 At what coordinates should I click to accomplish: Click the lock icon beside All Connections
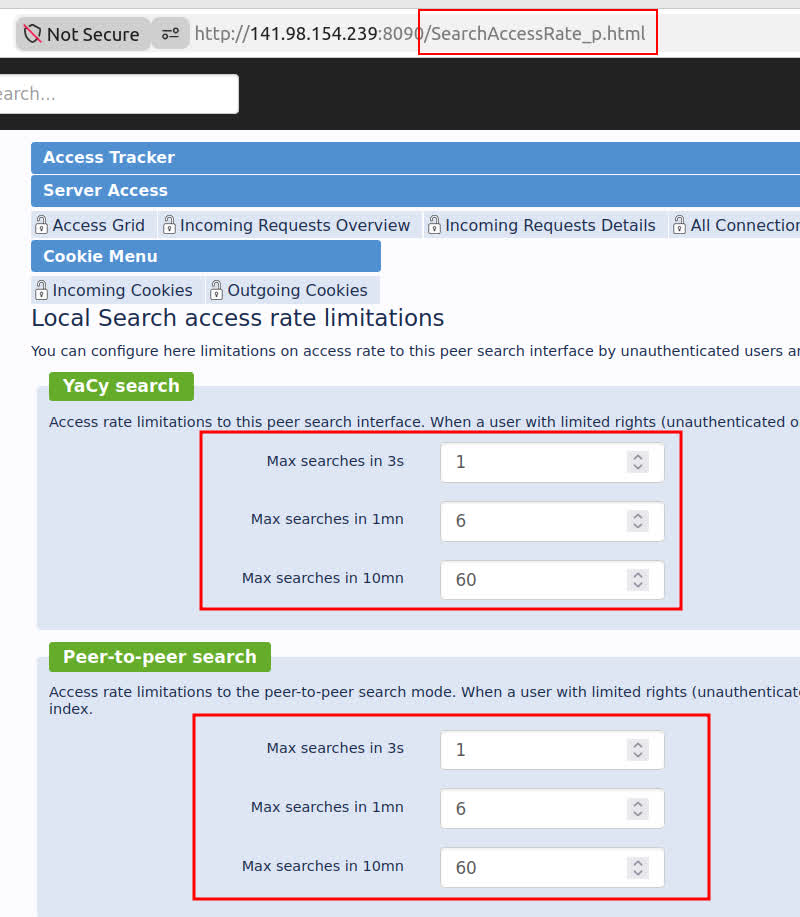click(679, 225)
